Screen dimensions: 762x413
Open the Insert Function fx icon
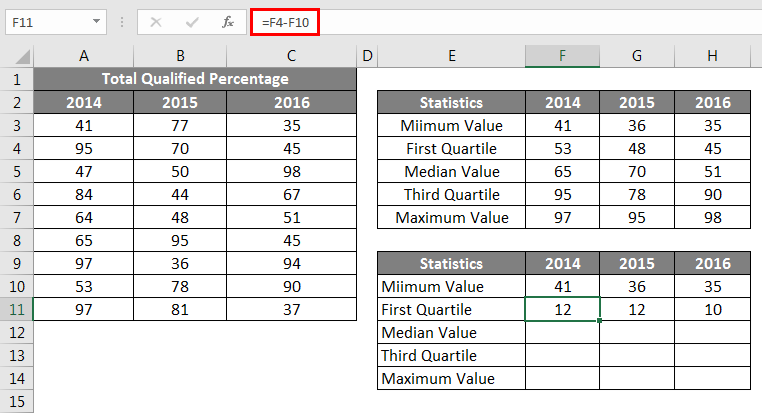coord(228,22)
